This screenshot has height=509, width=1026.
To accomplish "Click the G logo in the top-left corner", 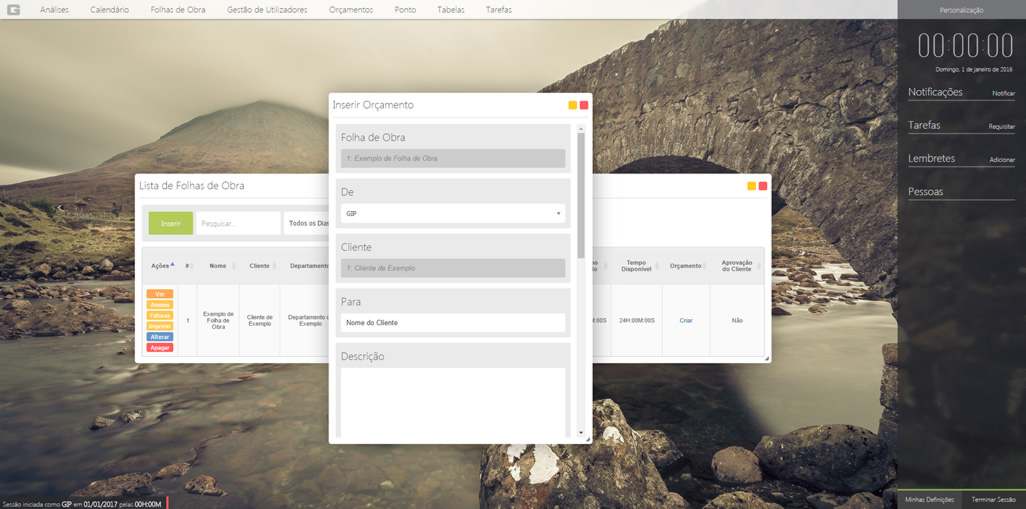I will pyautogui.click(x=13, y=10).
